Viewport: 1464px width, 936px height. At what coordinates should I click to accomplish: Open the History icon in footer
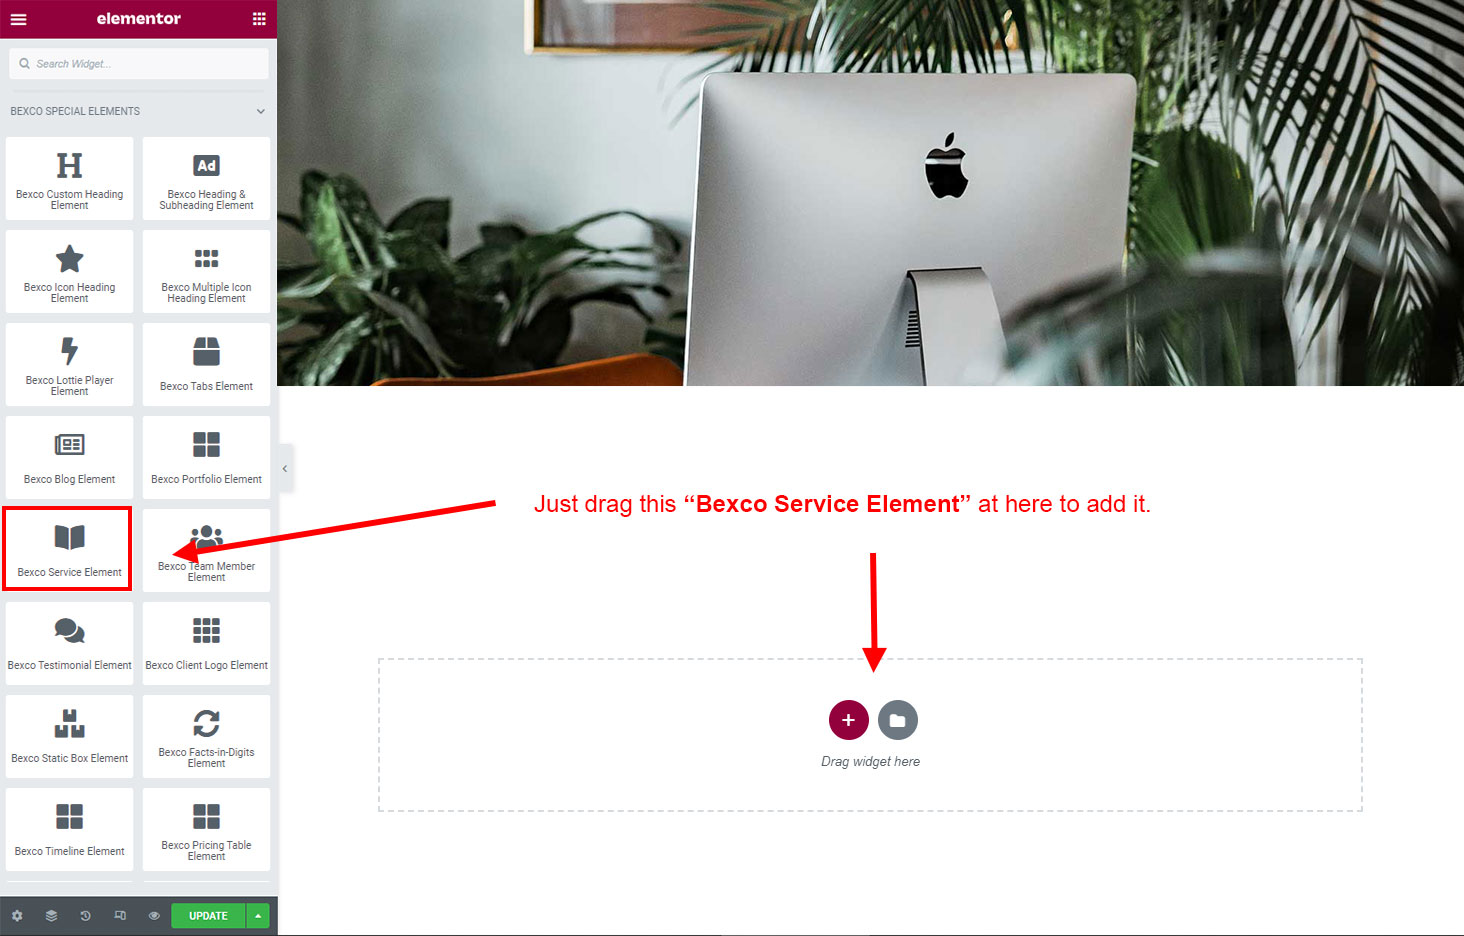(85, 916)
